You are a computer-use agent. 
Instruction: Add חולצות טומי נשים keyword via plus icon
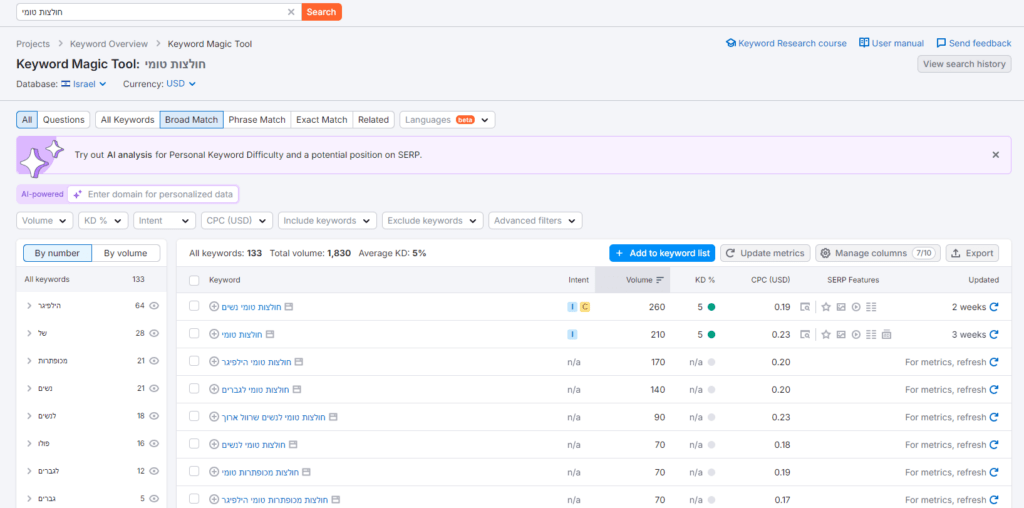(214, 307)
